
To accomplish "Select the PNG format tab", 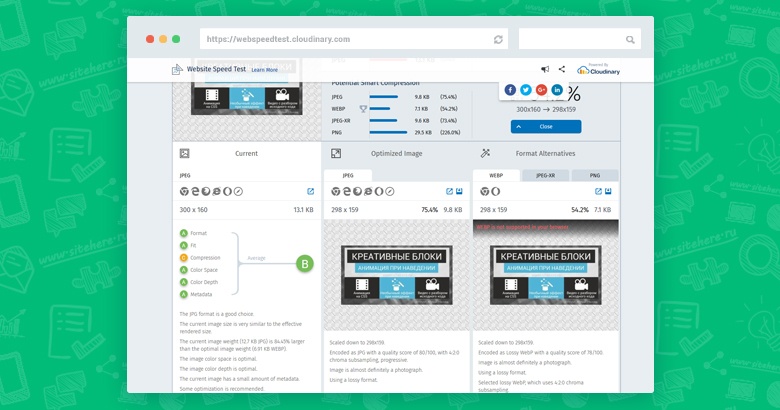I will tap(594, 175).
